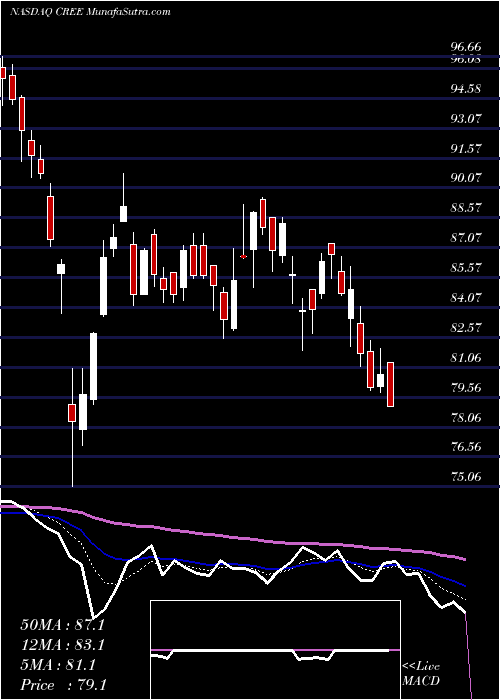
Task: Click the 5MA : 81.1 readout
Action: (58, 665)
